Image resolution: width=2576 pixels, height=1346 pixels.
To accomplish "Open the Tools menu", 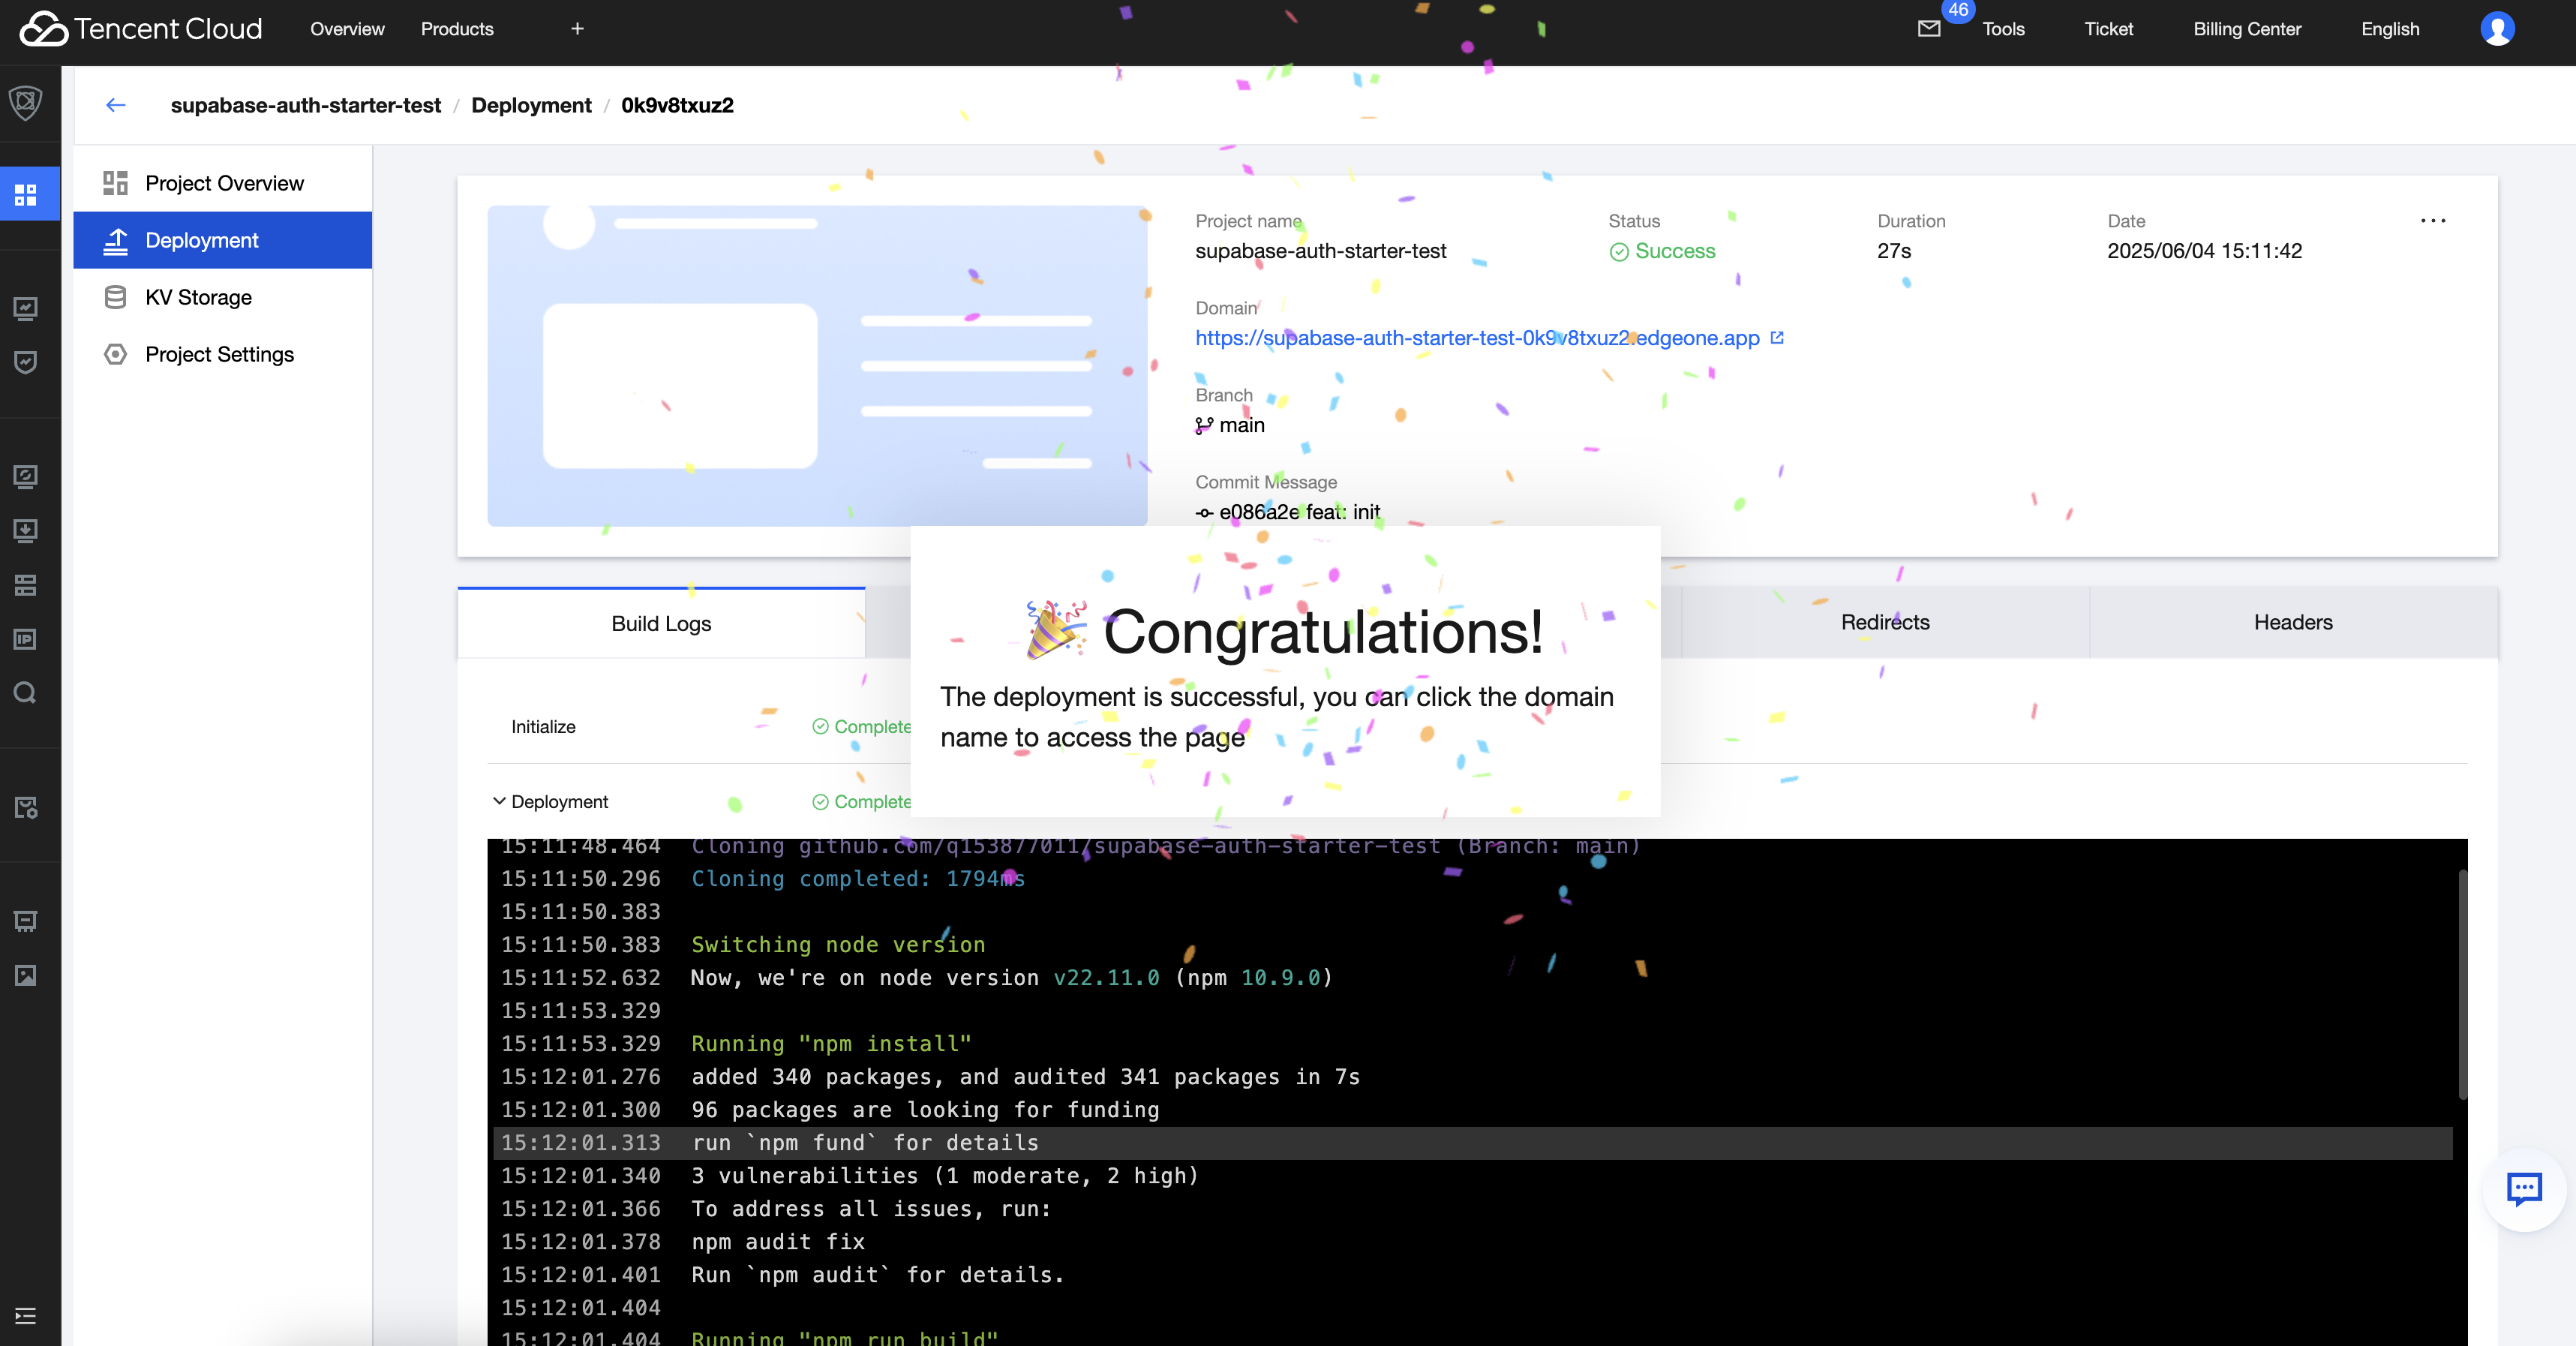I will pyautogui.click(x=2003, y=29).
